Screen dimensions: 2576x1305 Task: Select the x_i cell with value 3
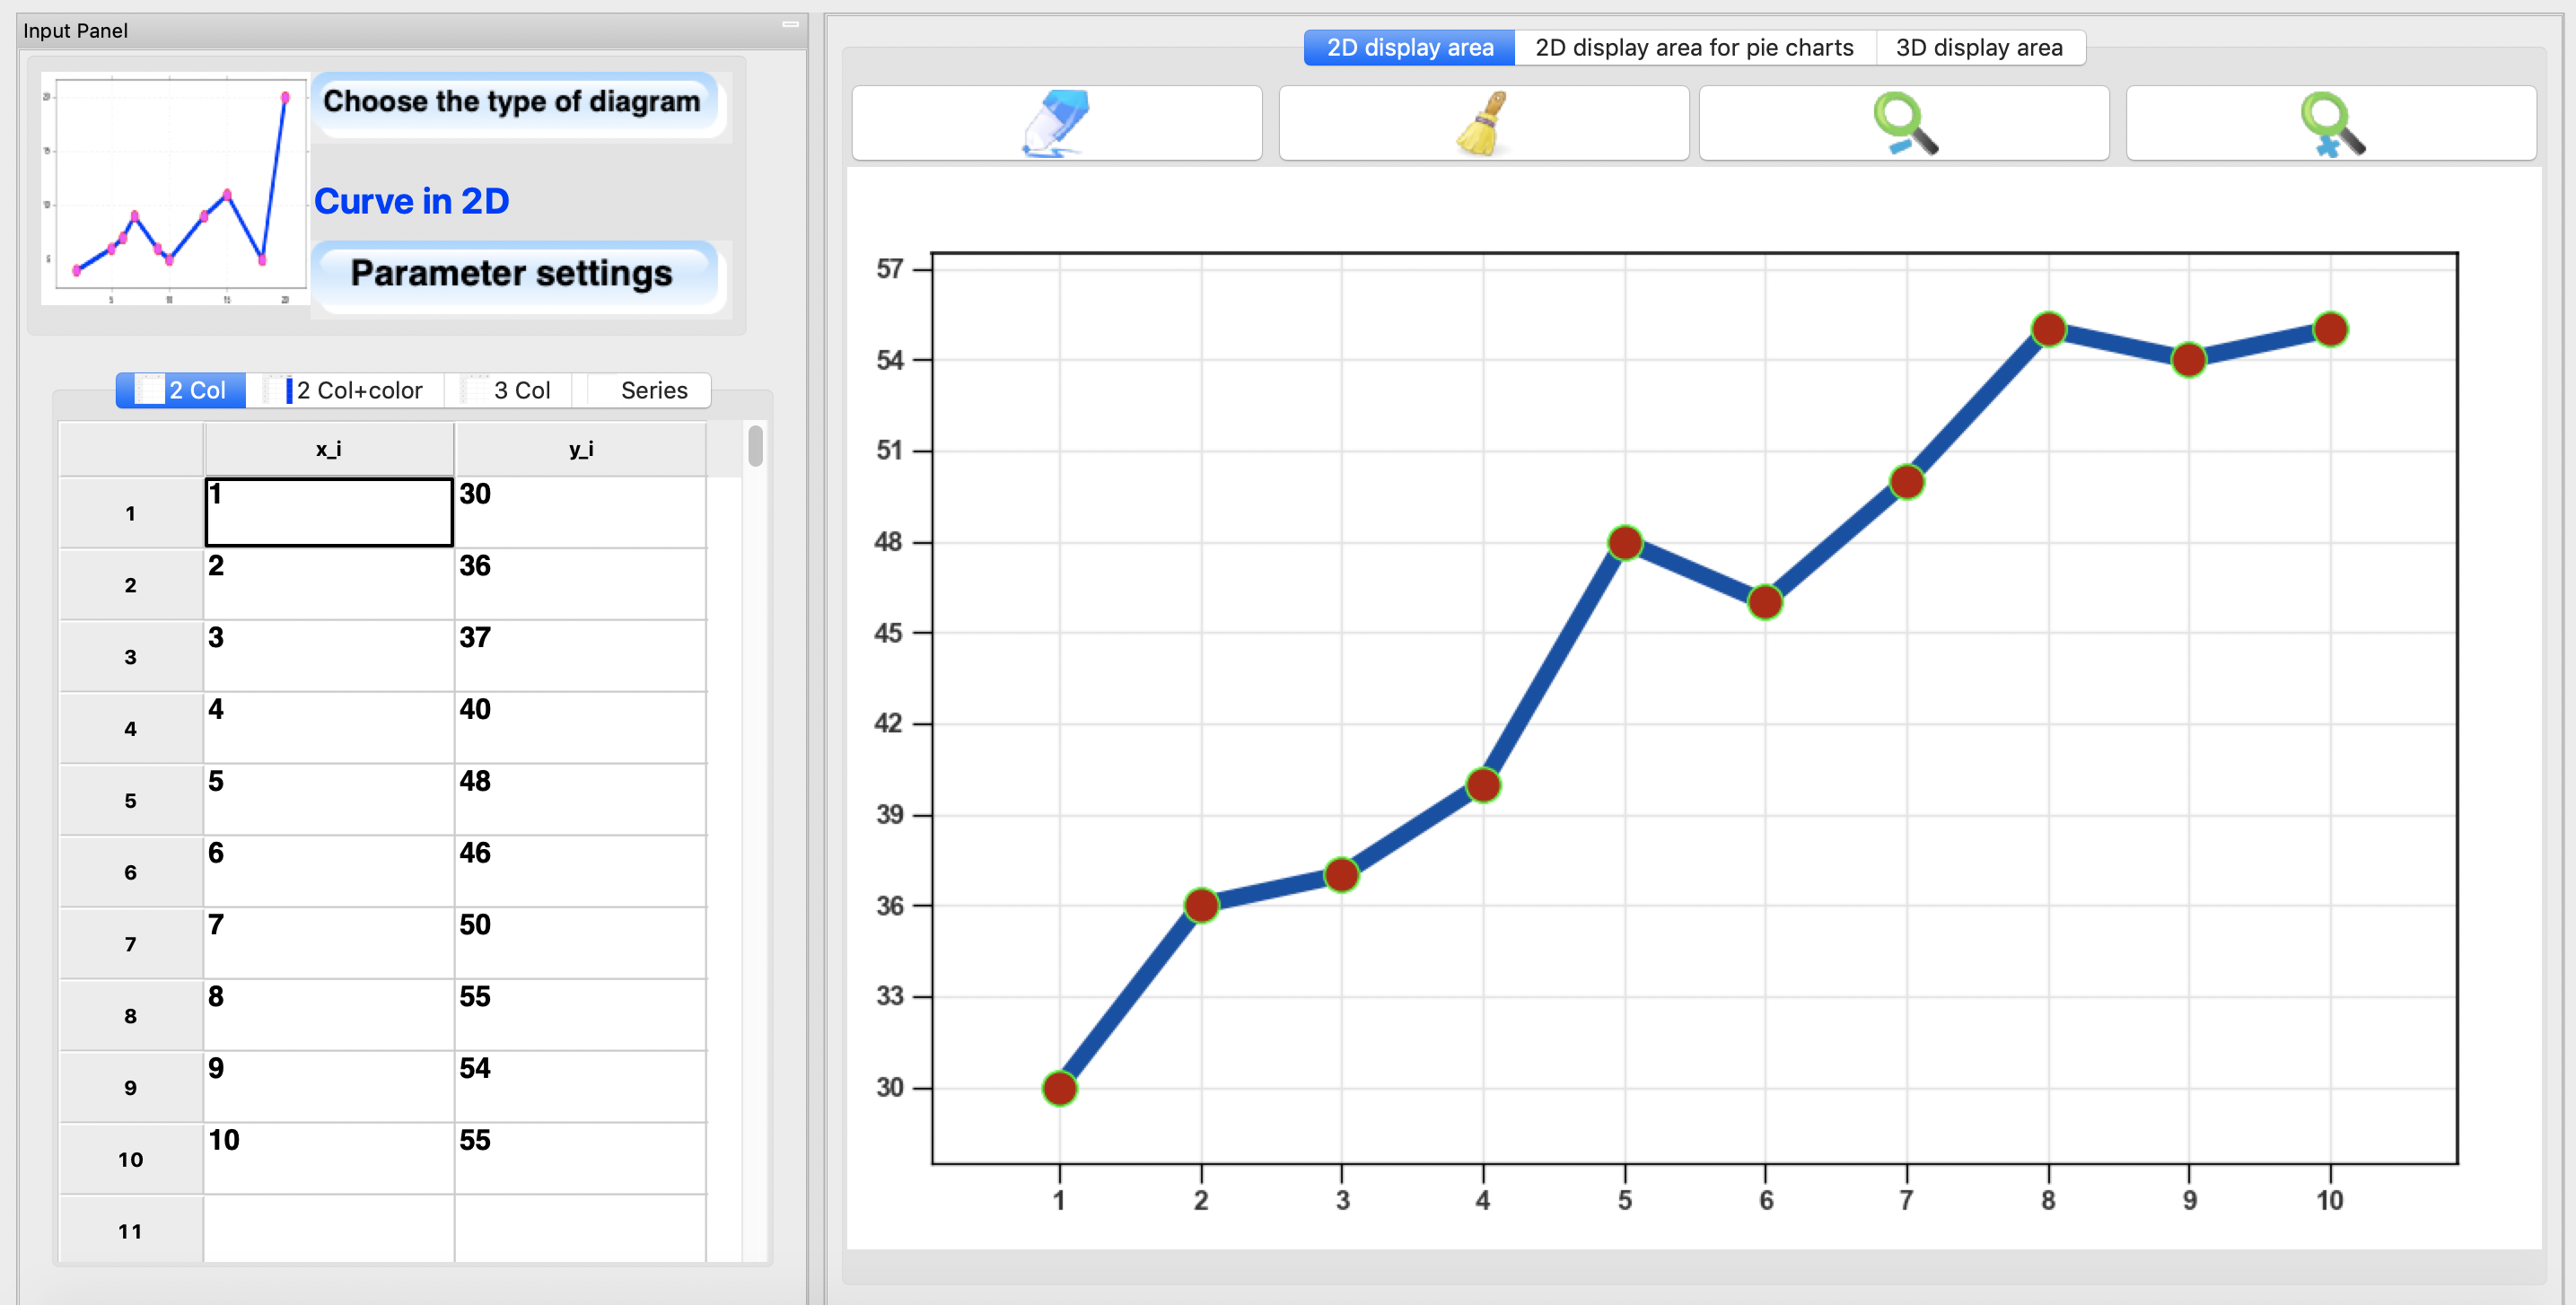click(x=329, y=656)
